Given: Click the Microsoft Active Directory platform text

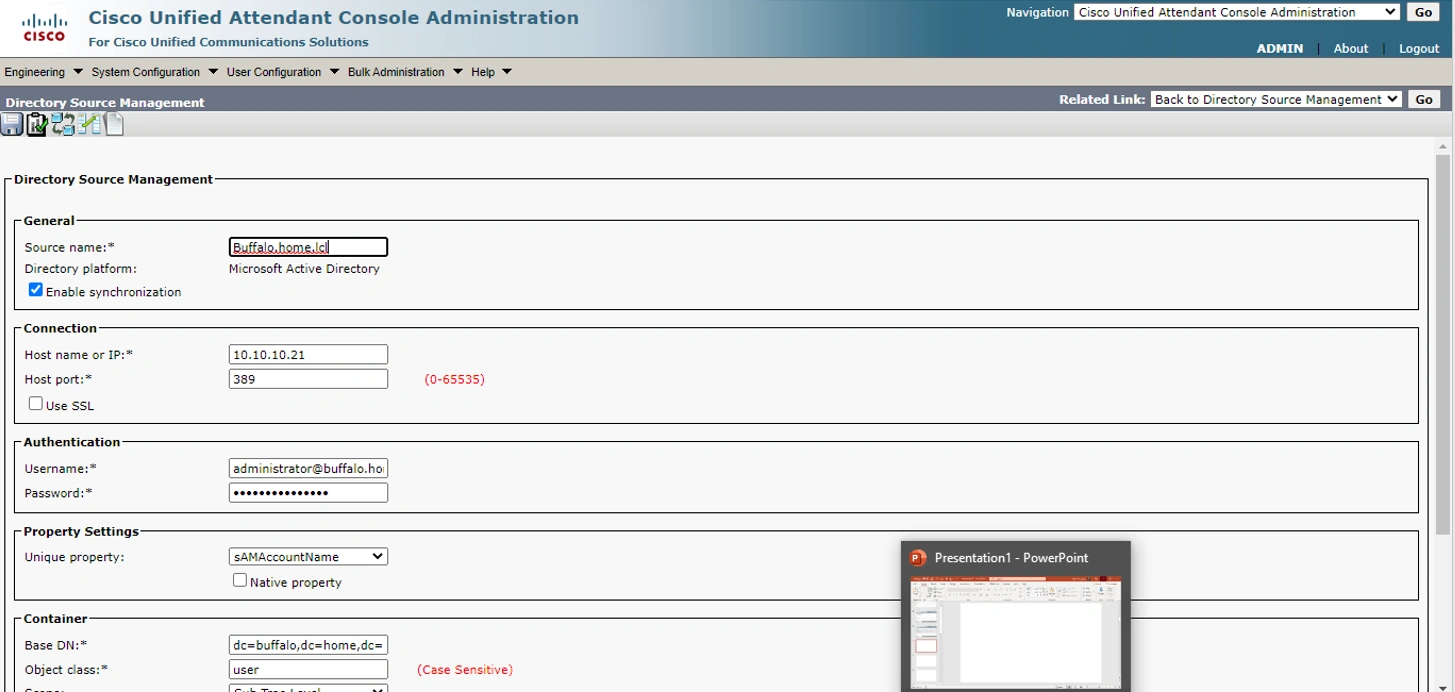Looking at the screenshot, I should tap(304, 269).
